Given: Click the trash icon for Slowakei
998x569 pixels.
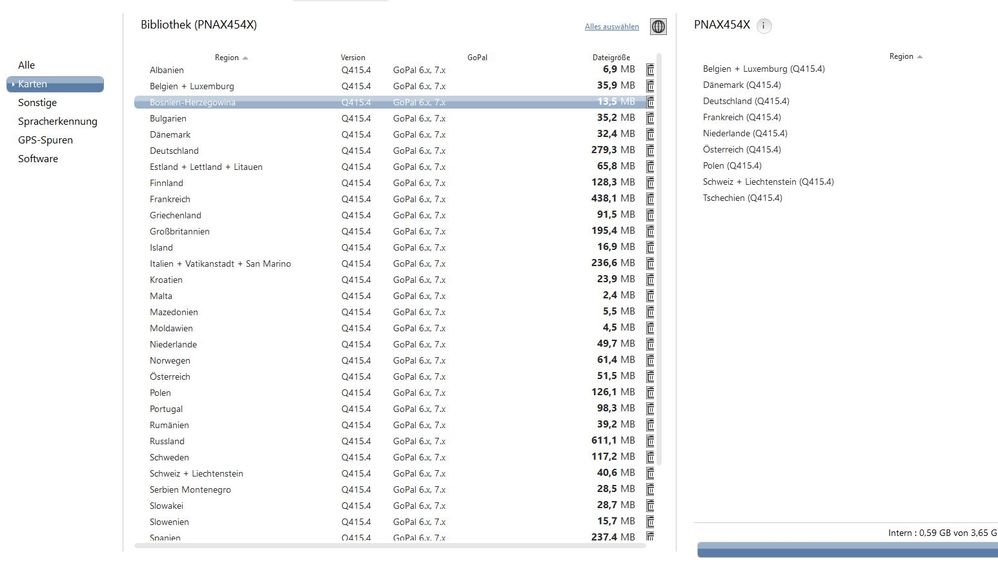Looking at the screenshot, I should tap(650, 506).
